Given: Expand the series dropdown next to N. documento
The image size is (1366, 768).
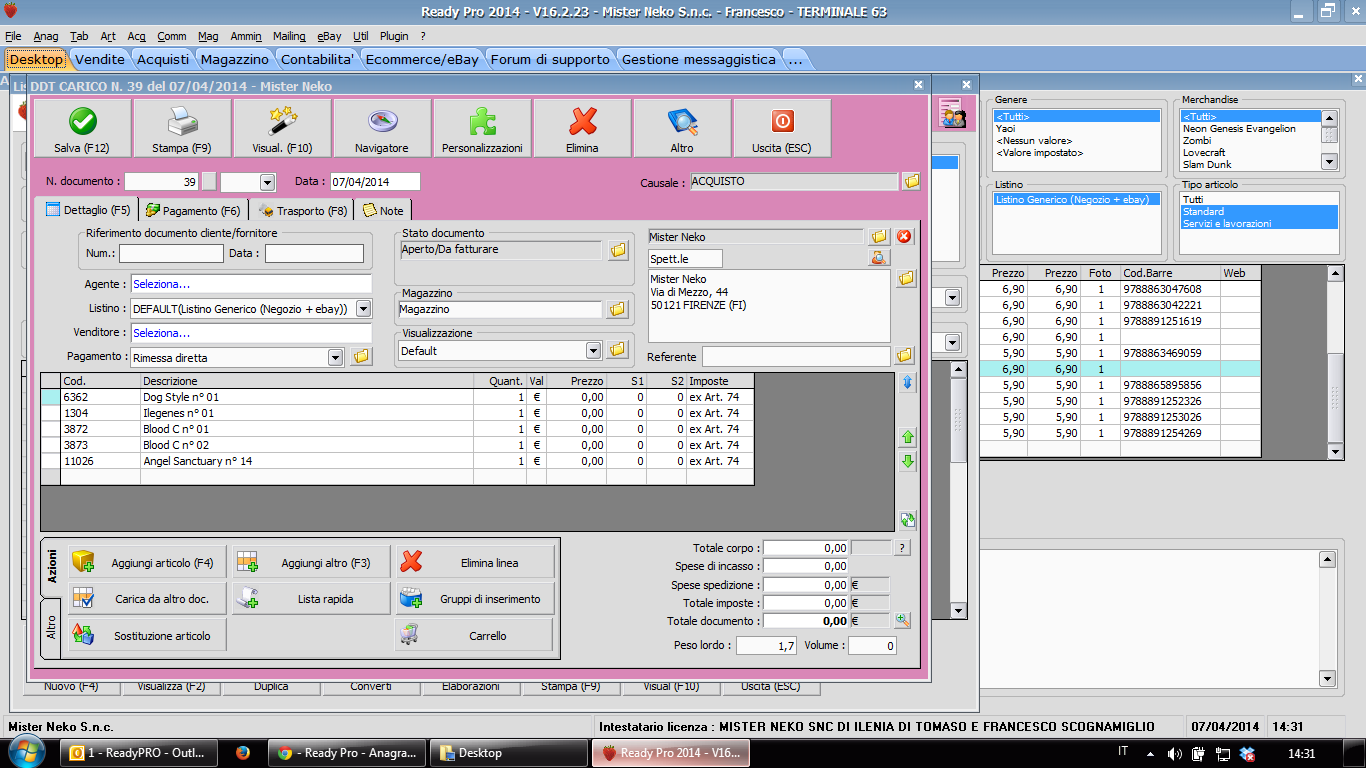Looking at the screenshot, I should 267,182.
